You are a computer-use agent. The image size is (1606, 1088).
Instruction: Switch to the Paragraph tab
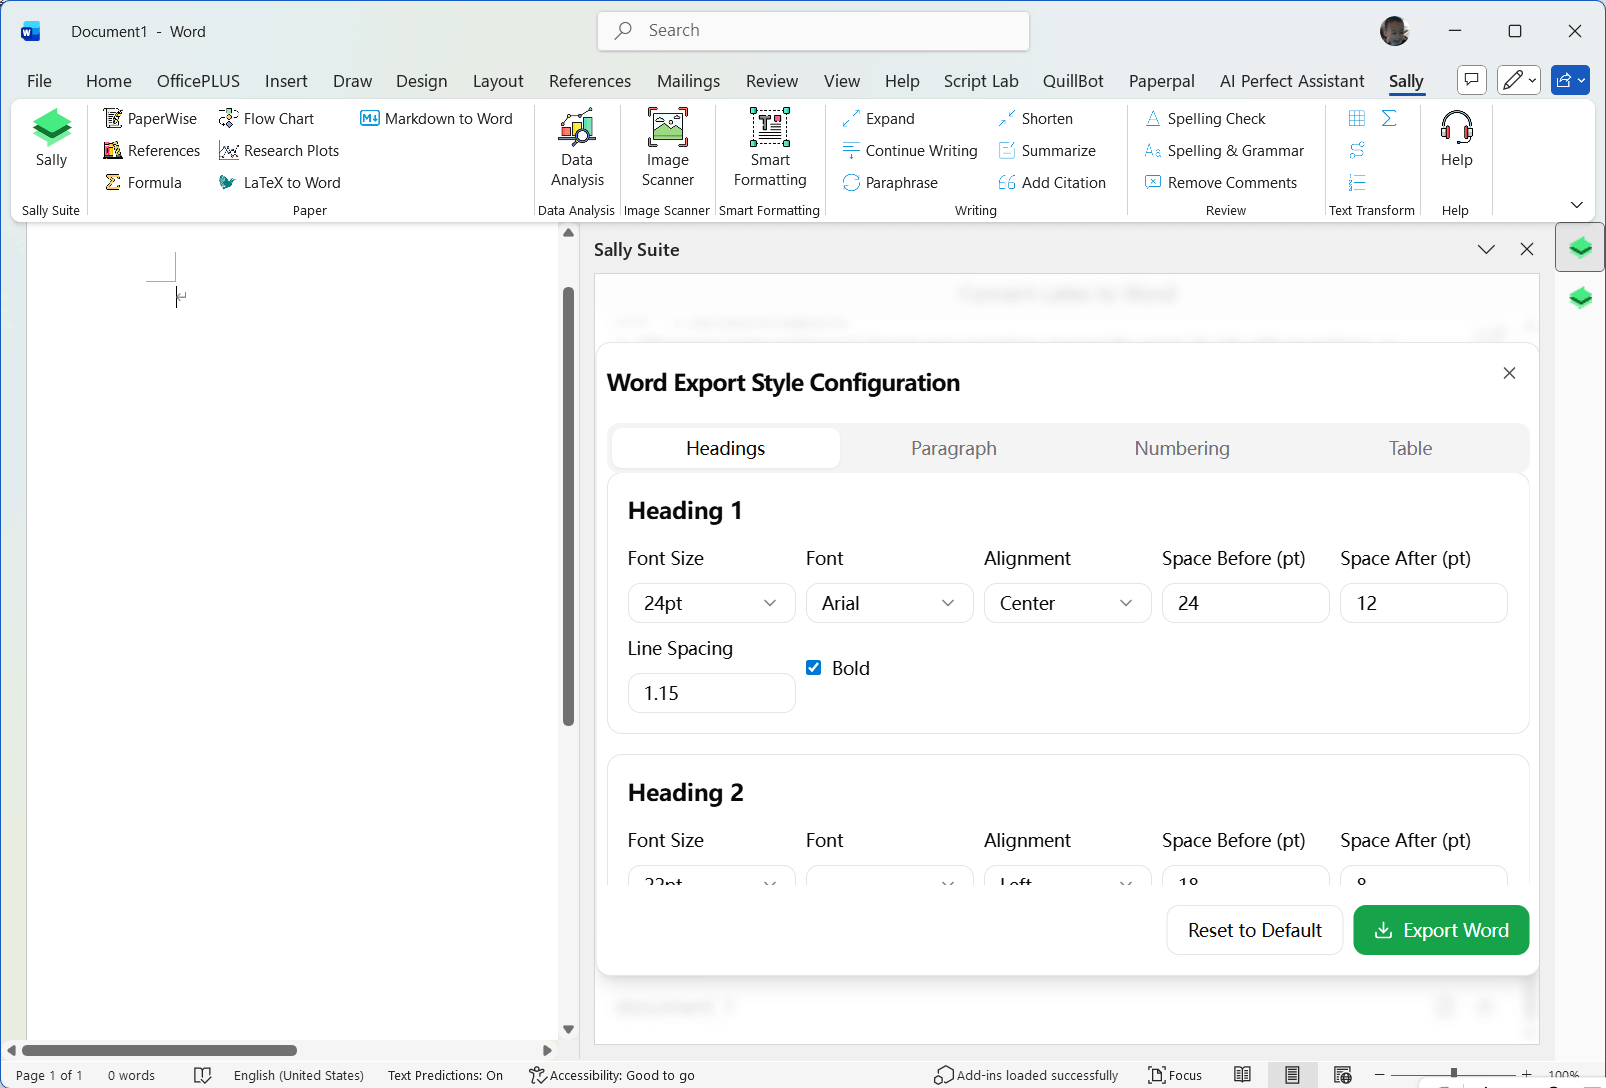coord(953,448)
